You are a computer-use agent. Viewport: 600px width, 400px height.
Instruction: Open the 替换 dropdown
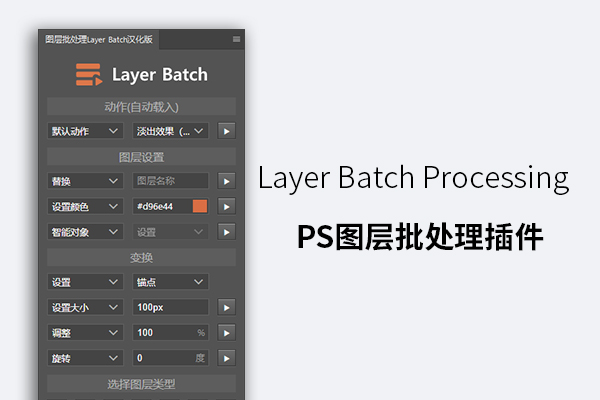(x=85, y=181)
